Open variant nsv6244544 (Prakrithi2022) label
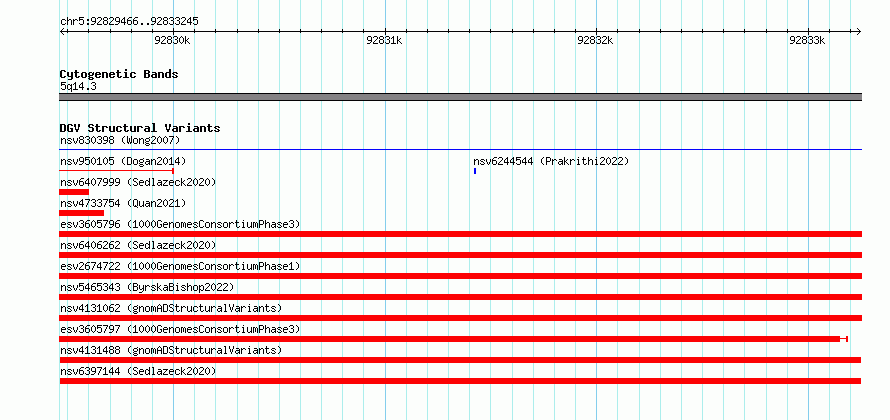 551,161
